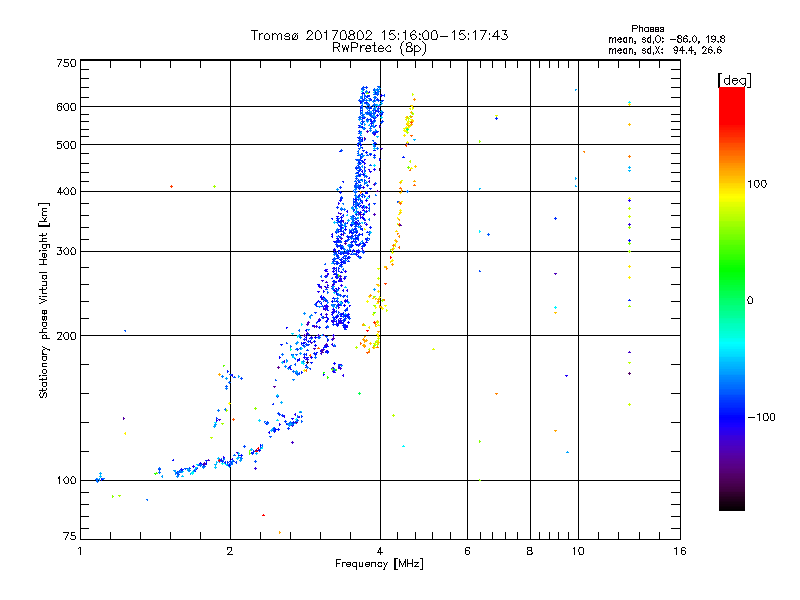Click the x-axis tick label '1'

pyautogui.click(x=80, y=551)
